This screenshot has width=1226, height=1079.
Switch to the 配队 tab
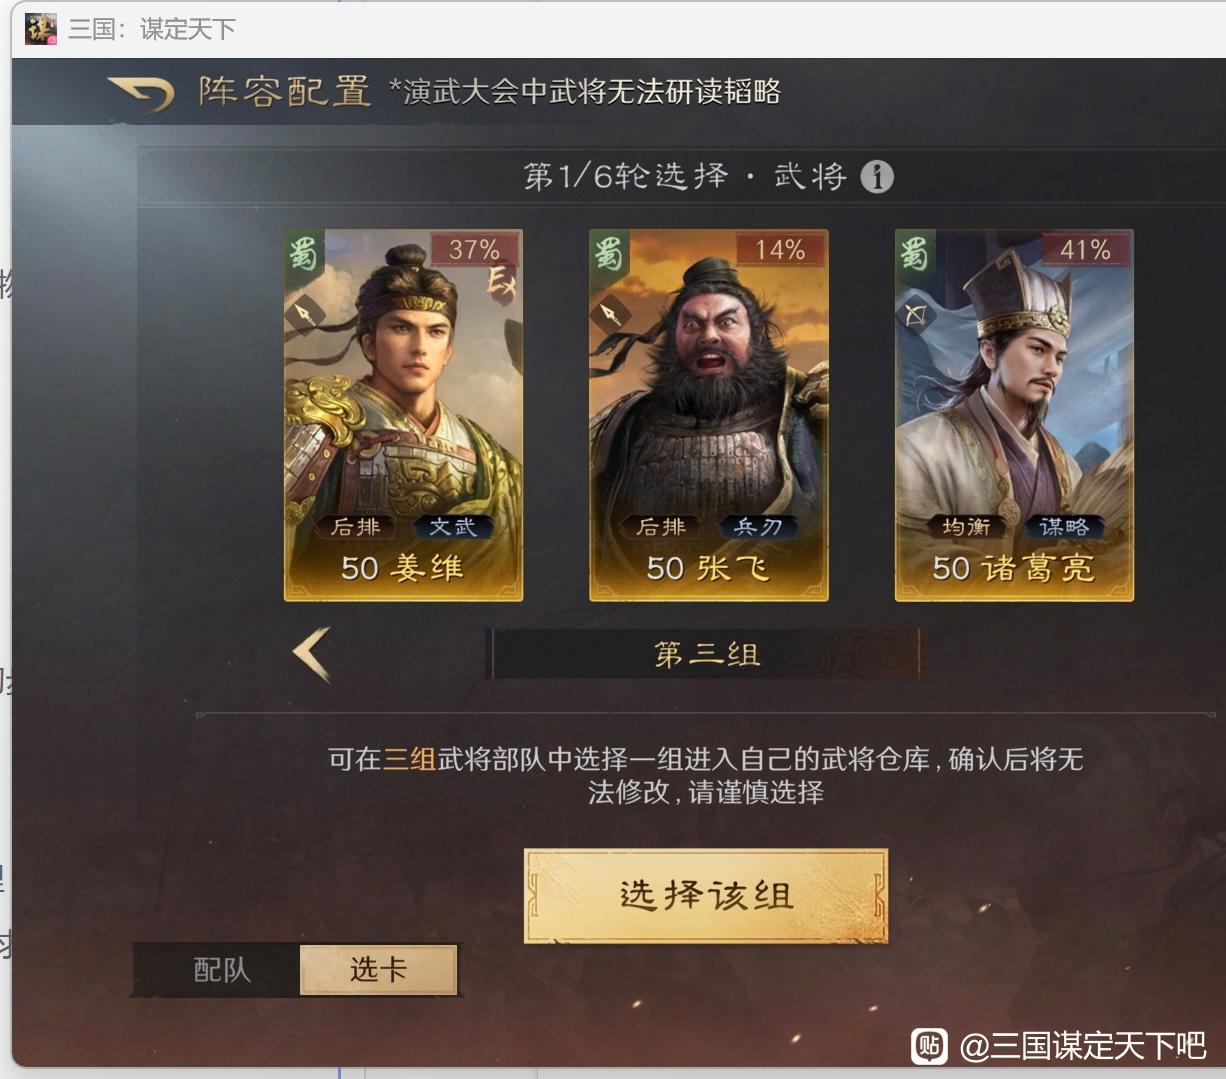(x=221, y=970)
